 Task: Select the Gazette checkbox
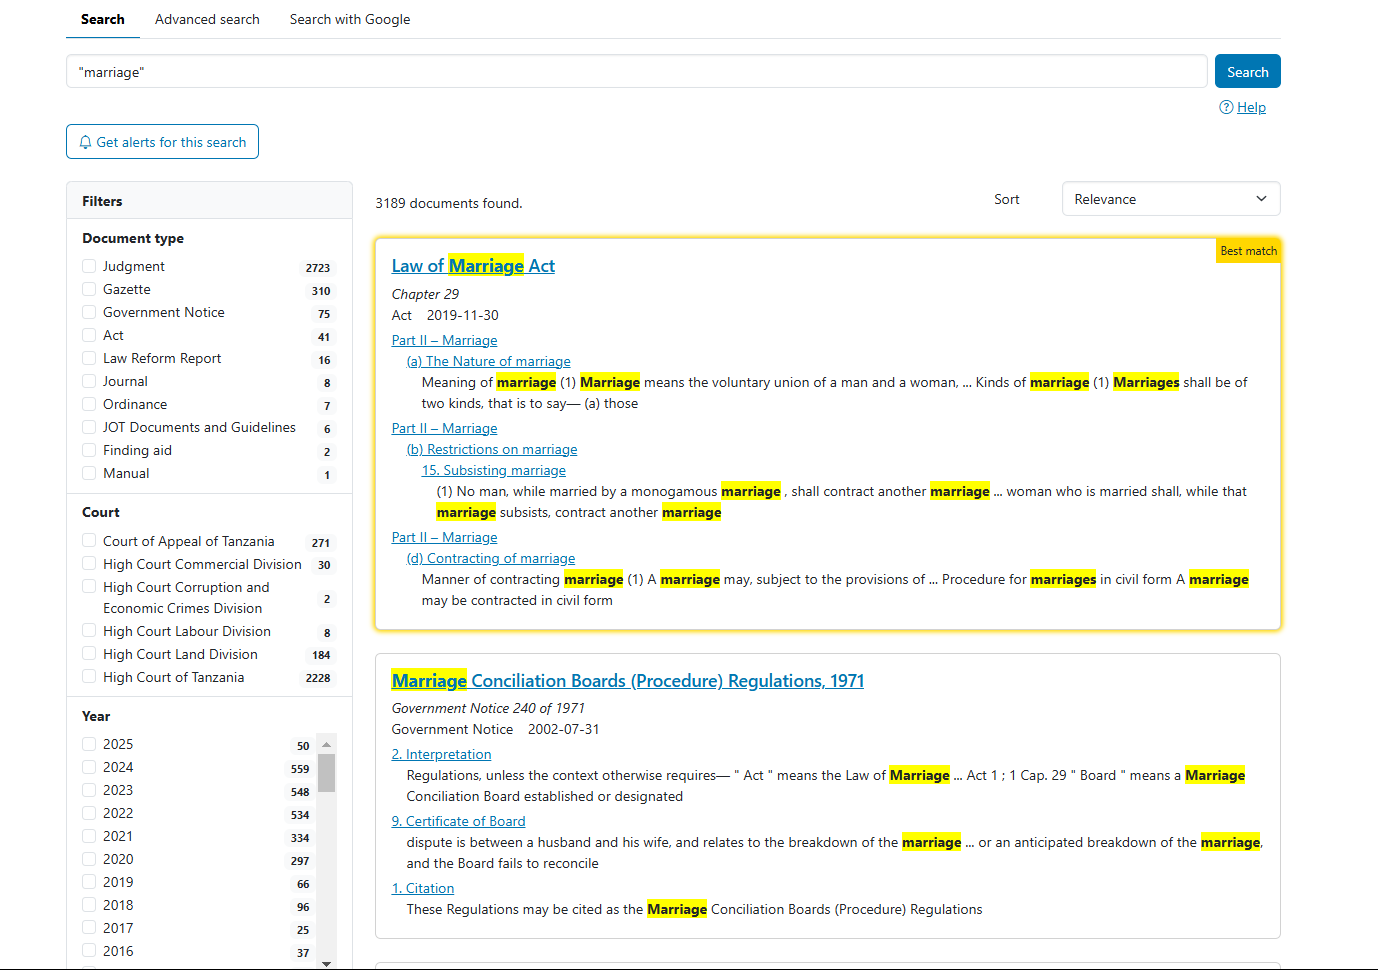90,289
